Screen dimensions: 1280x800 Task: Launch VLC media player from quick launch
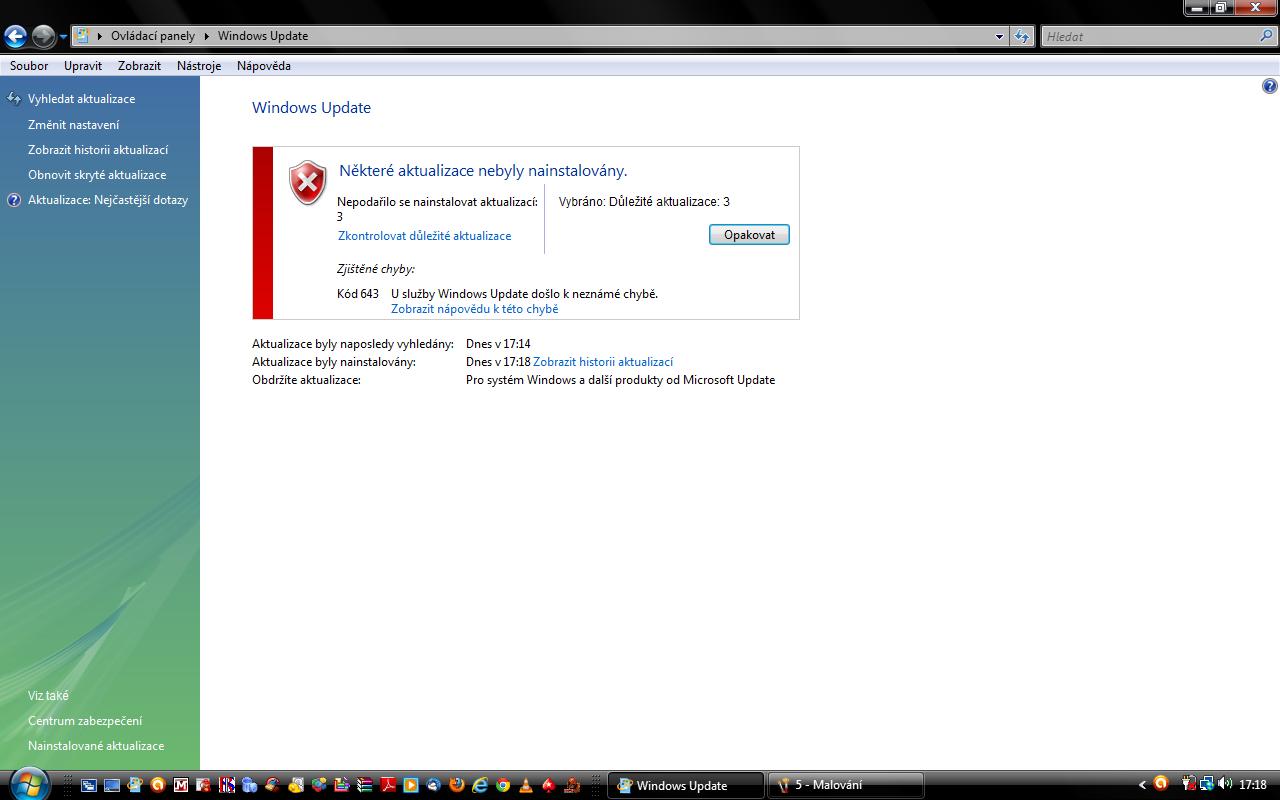525,786
